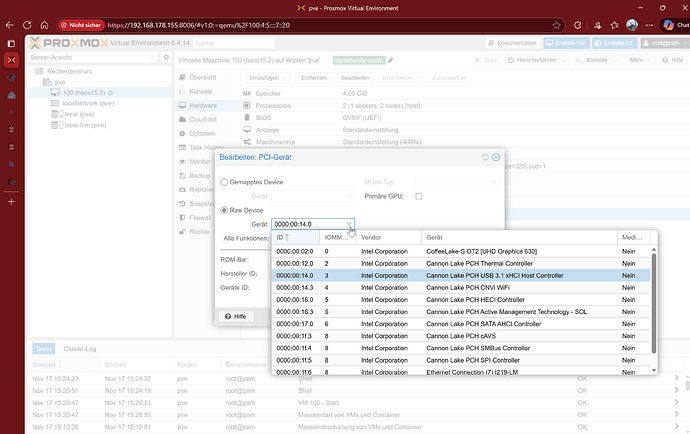Click the Suche search field
This screenshot has height=434, width=690.
coord(233,43)
